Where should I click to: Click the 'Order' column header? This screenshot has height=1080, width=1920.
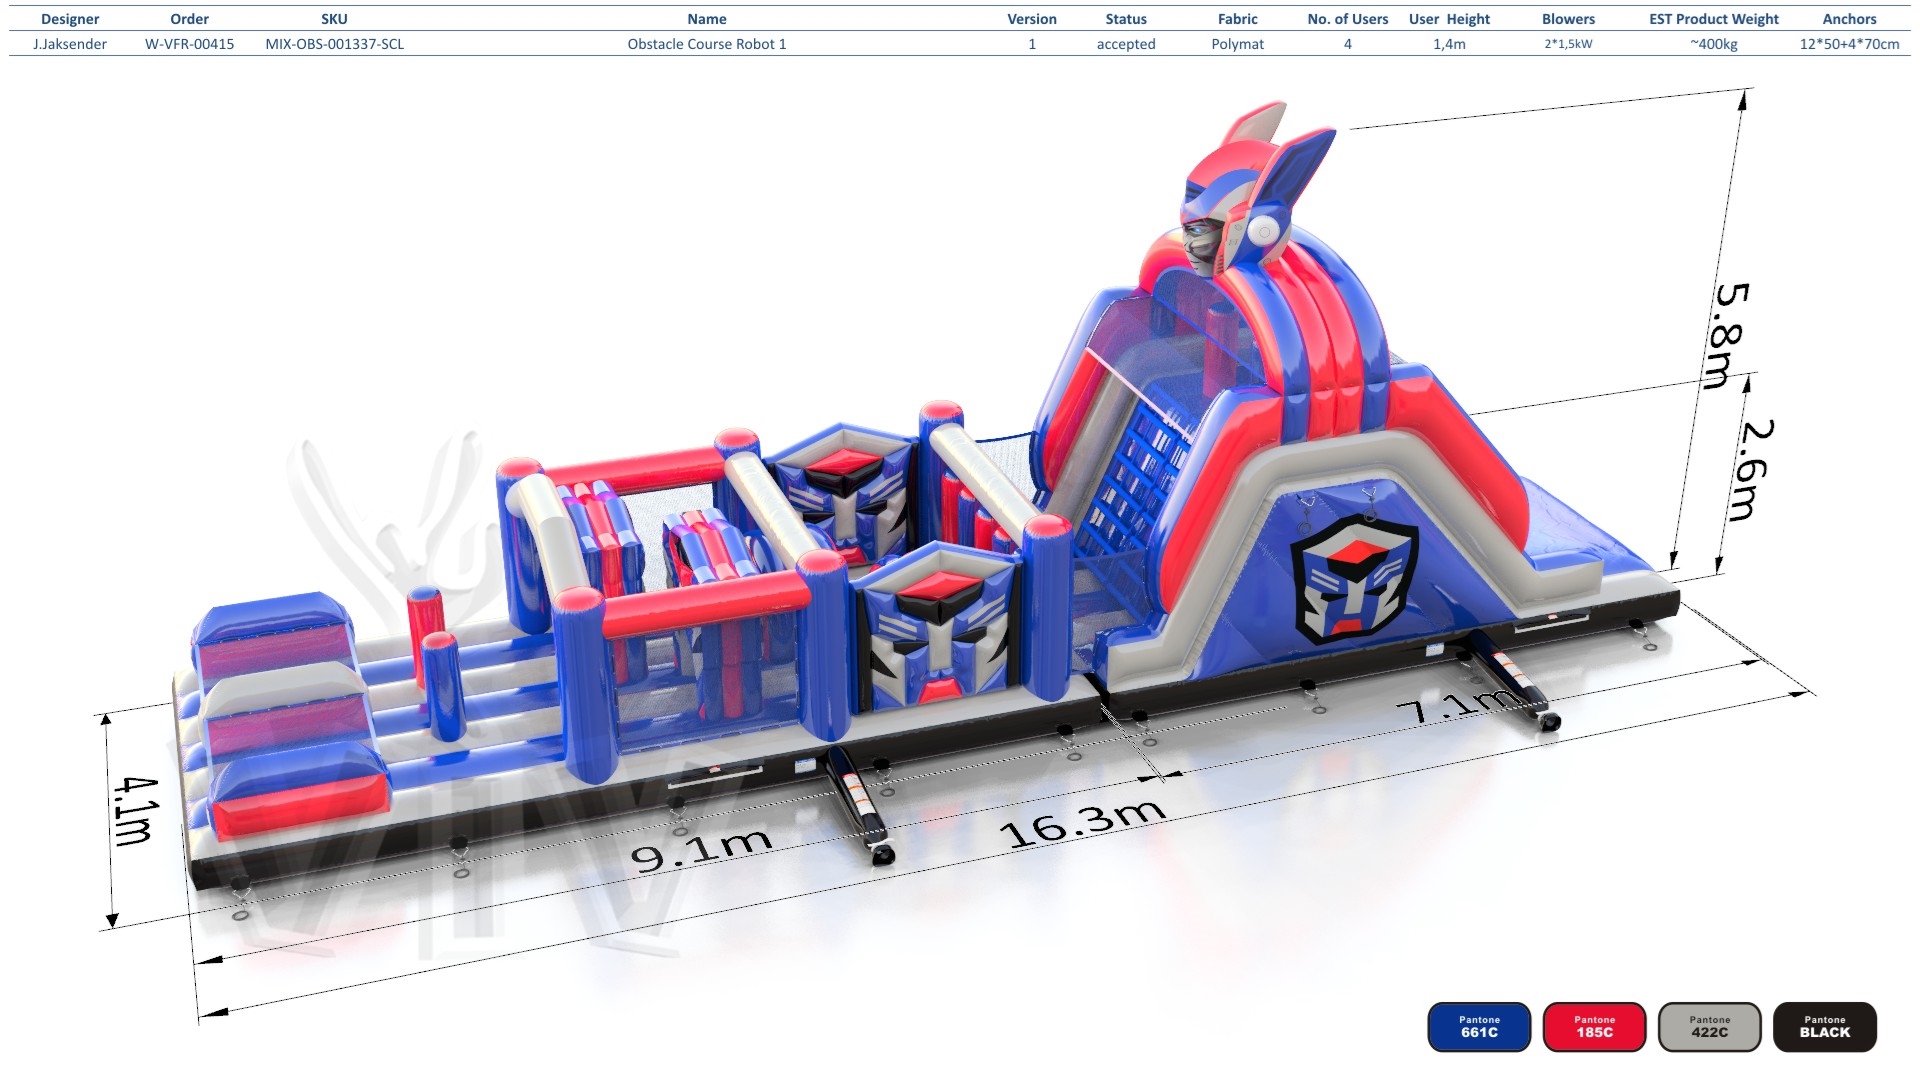(x=190, y=19)
